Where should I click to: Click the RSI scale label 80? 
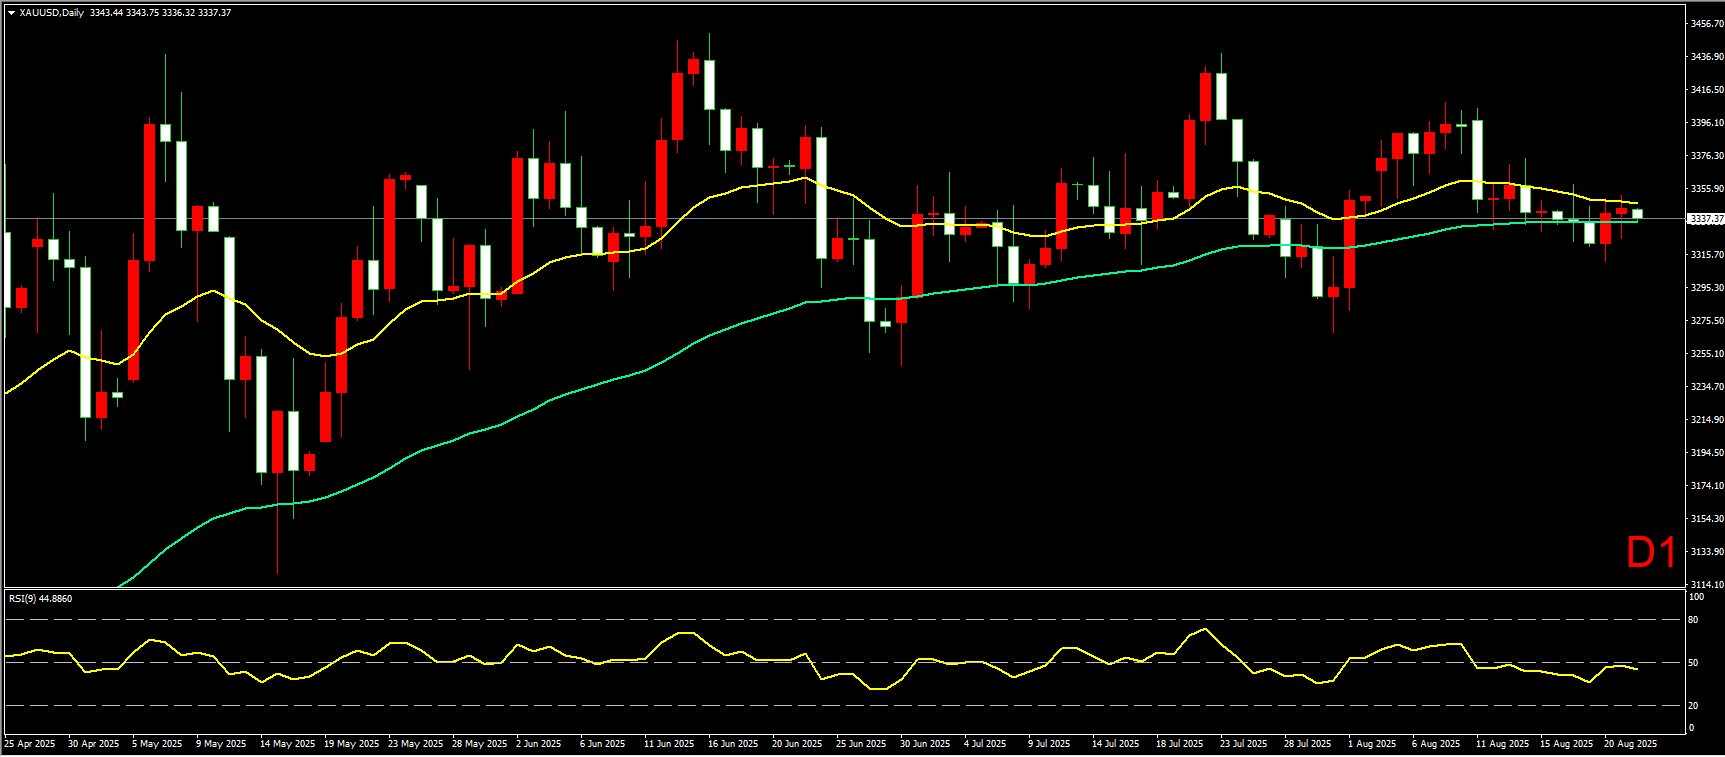pyautogui.click(x=1693, y=620)
